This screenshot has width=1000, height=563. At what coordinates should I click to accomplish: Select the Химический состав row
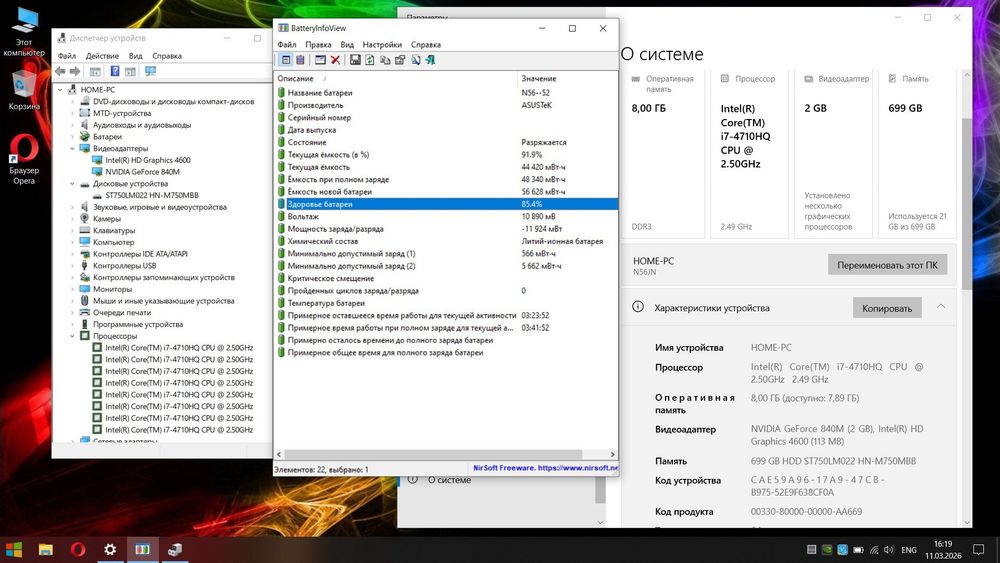(x=446, y=242)
